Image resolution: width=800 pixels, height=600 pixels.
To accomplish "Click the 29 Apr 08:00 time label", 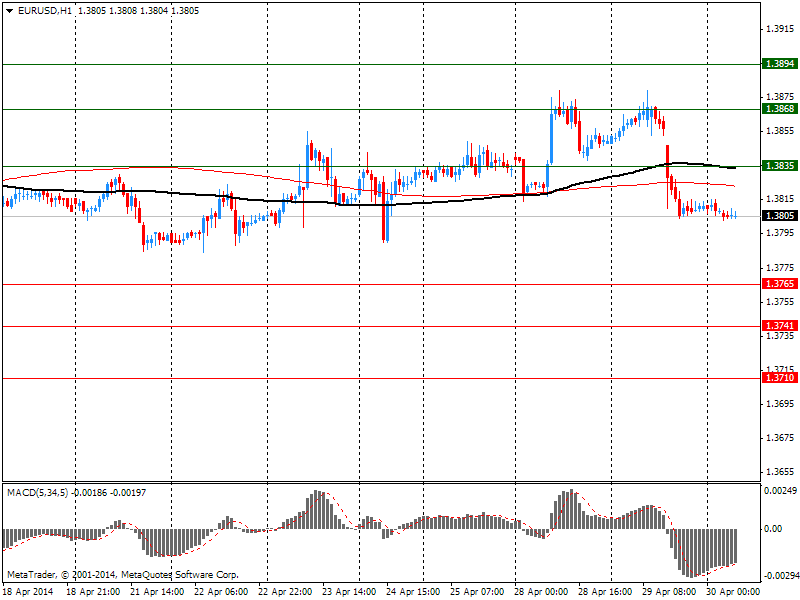I will (x=669, y=592).
